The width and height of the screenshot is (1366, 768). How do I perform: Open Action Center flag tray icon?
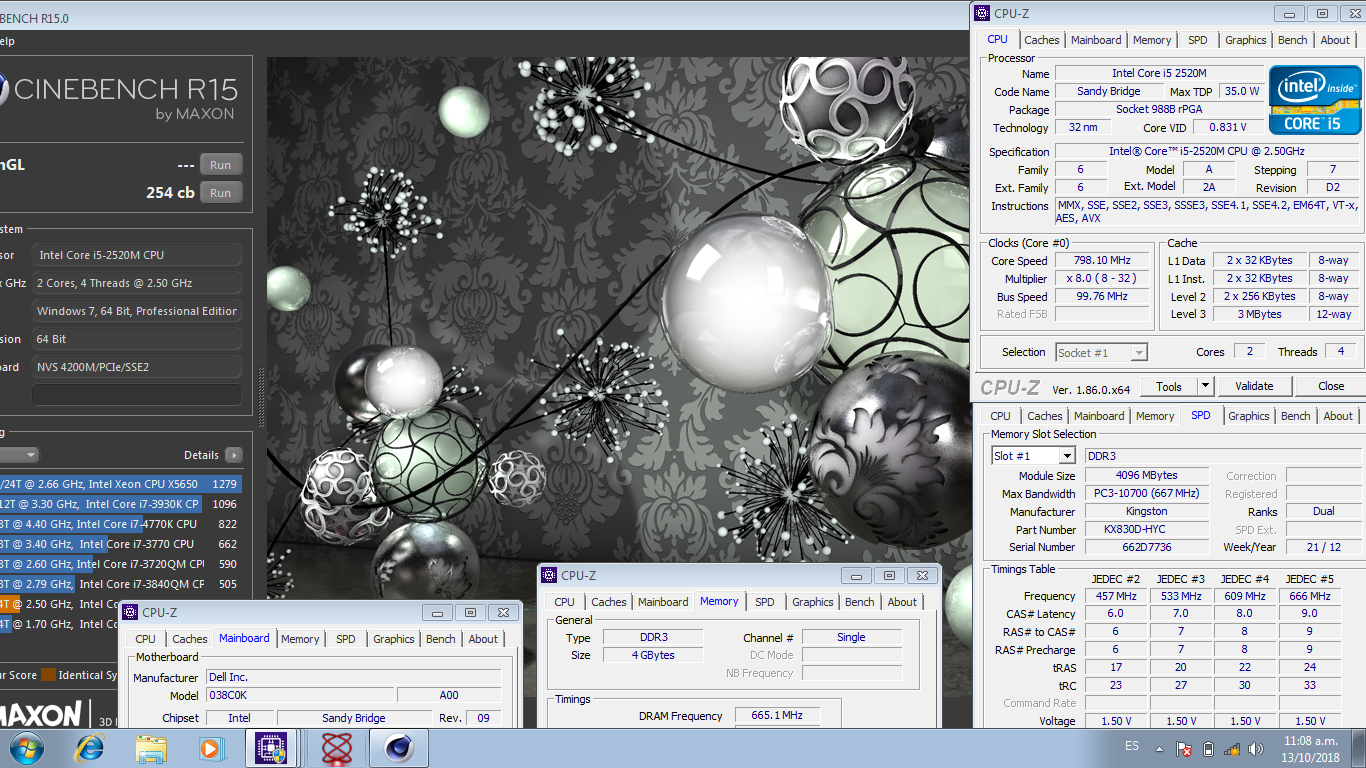coord(1184,748)
